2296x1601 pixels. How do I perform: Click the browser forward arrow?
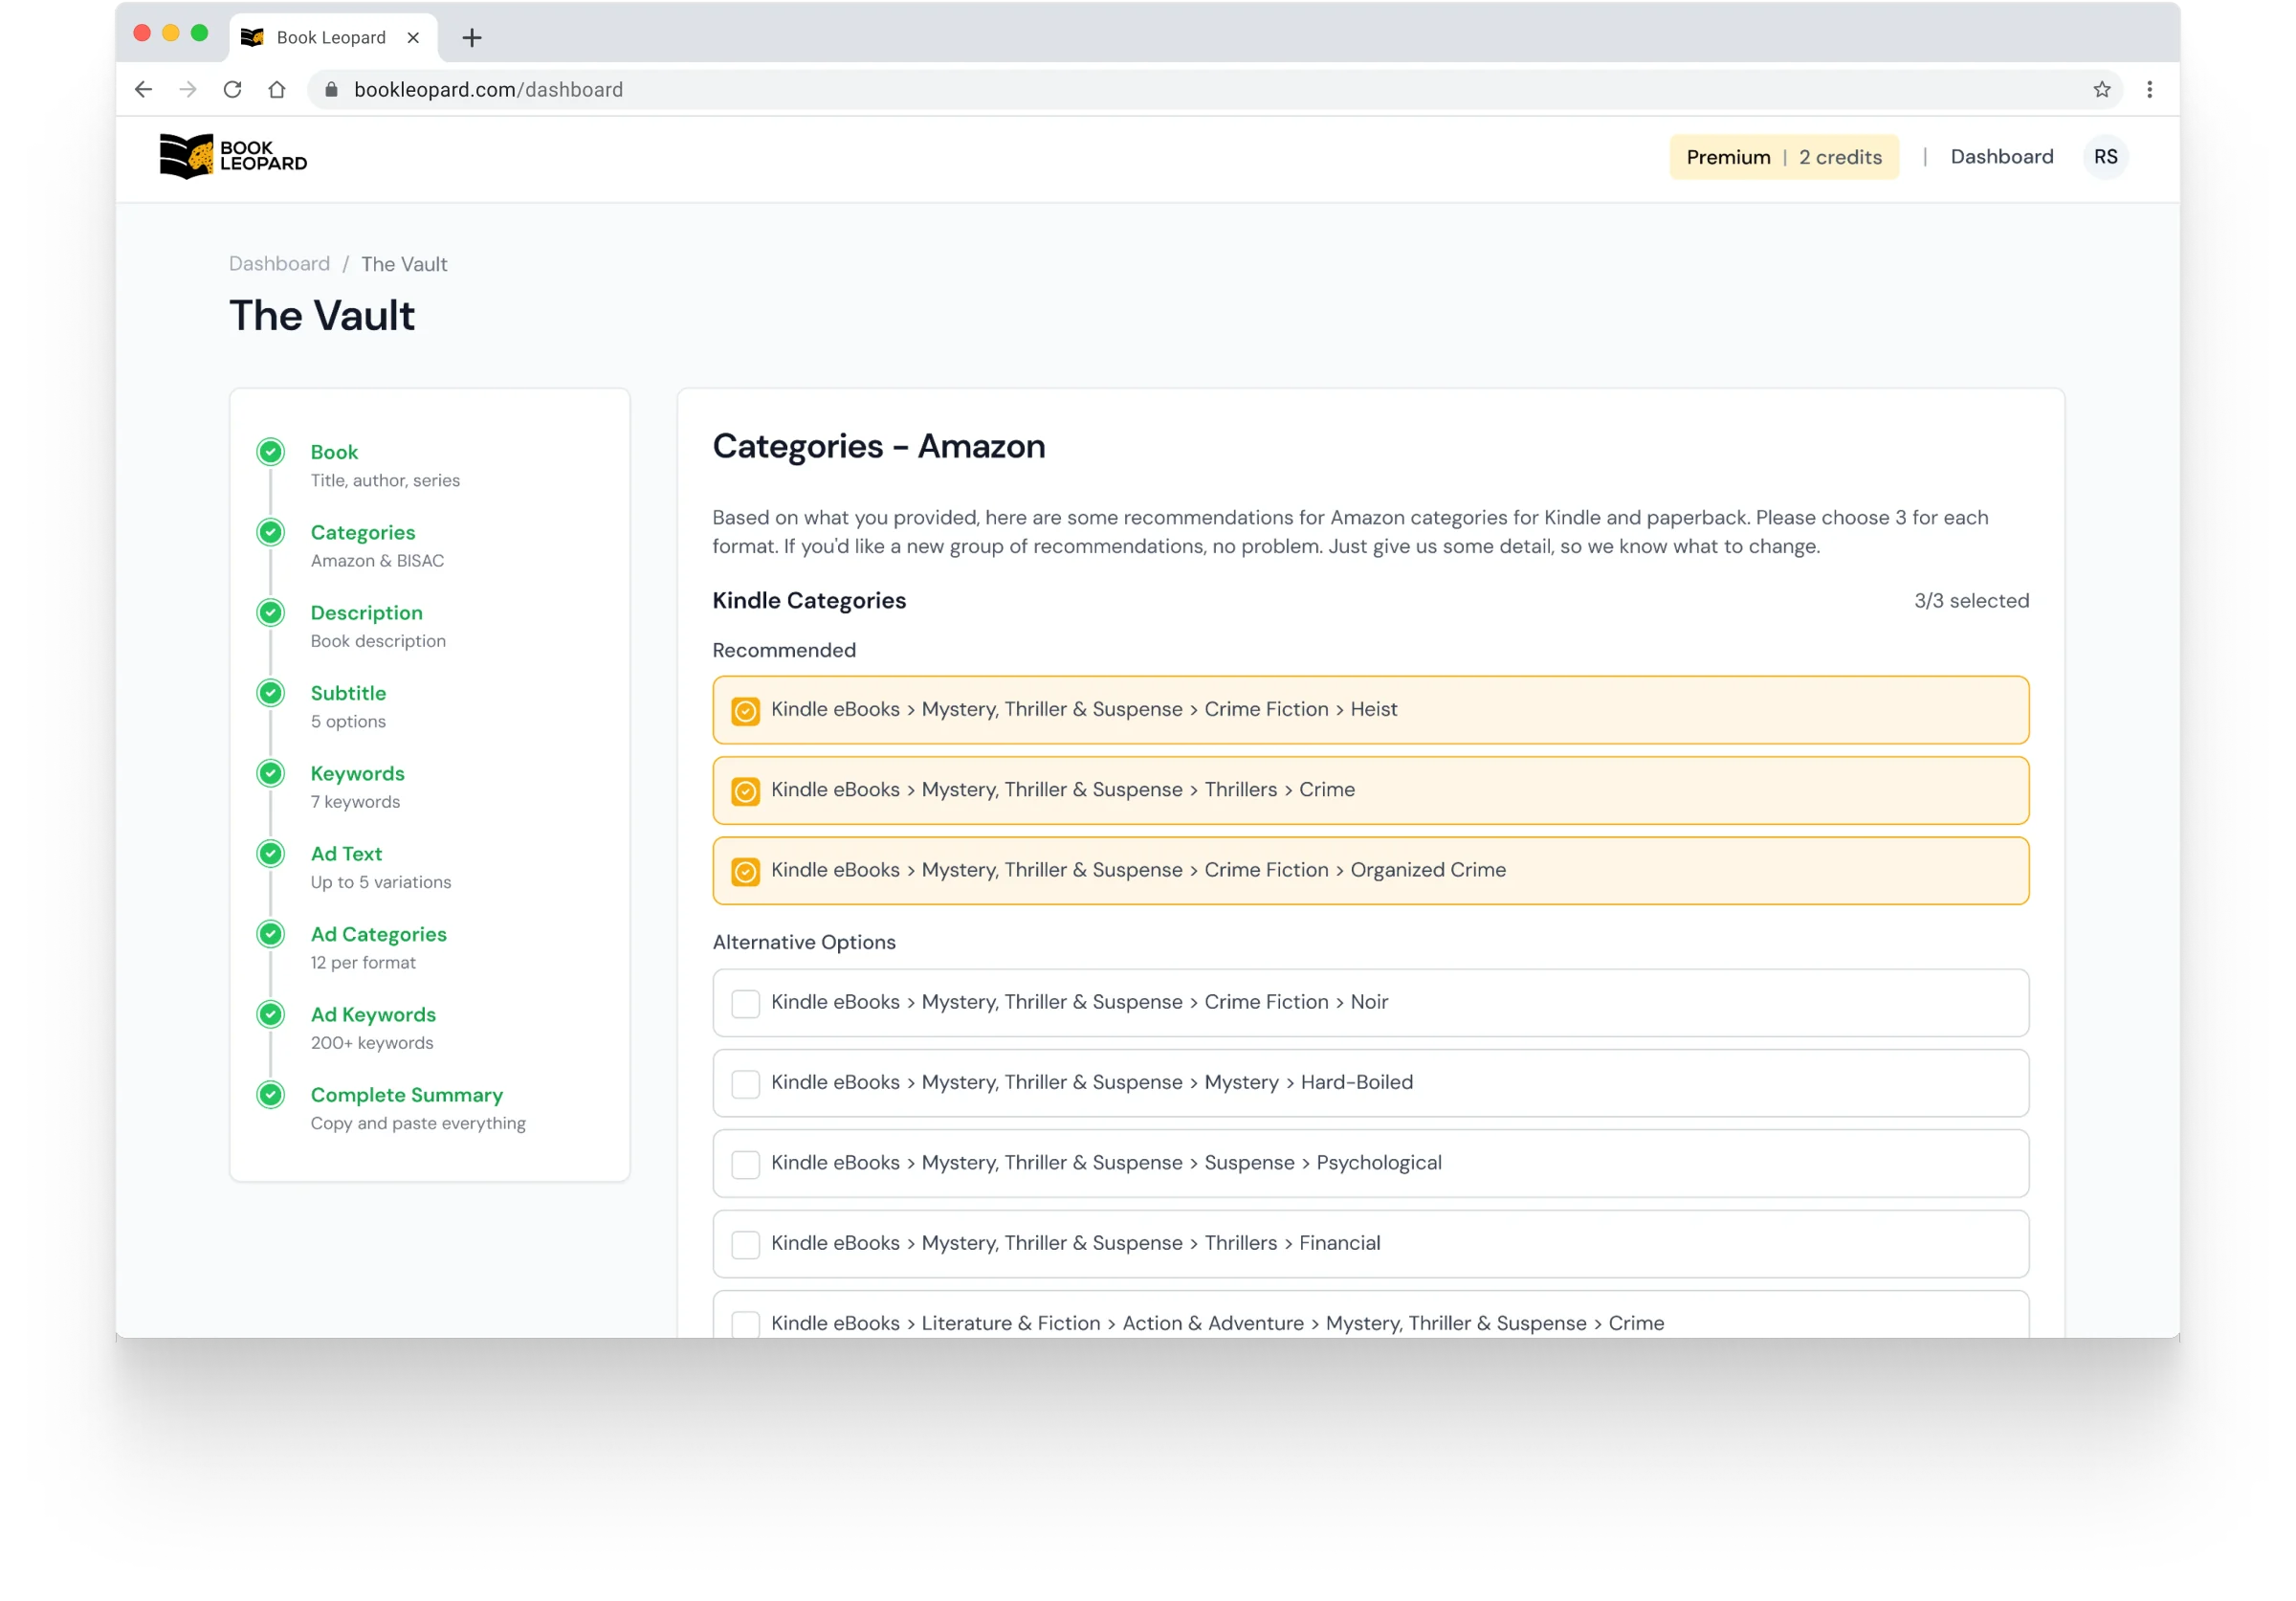click(x=188, y=90)
